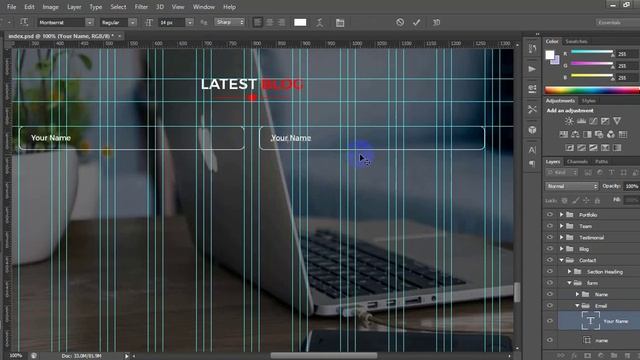Add Curves adjustment icon
This screenshot has height=360, width=640.
[x=593, y=121]
